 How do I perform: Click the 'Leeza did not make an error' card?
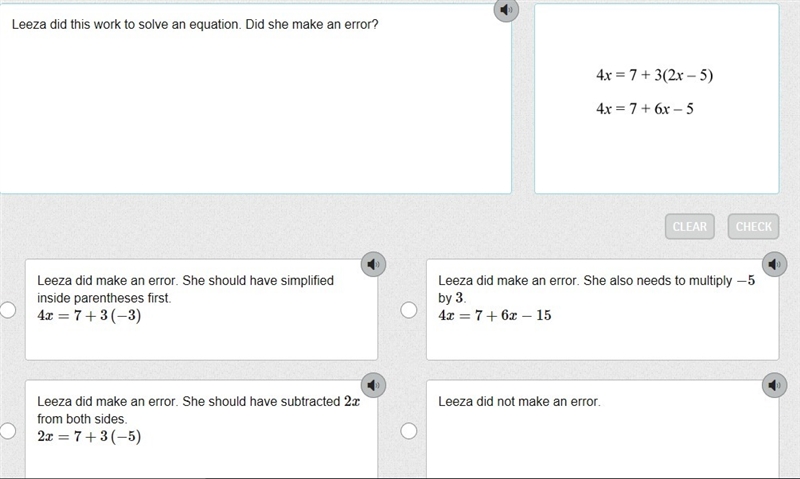click(603, 428)
